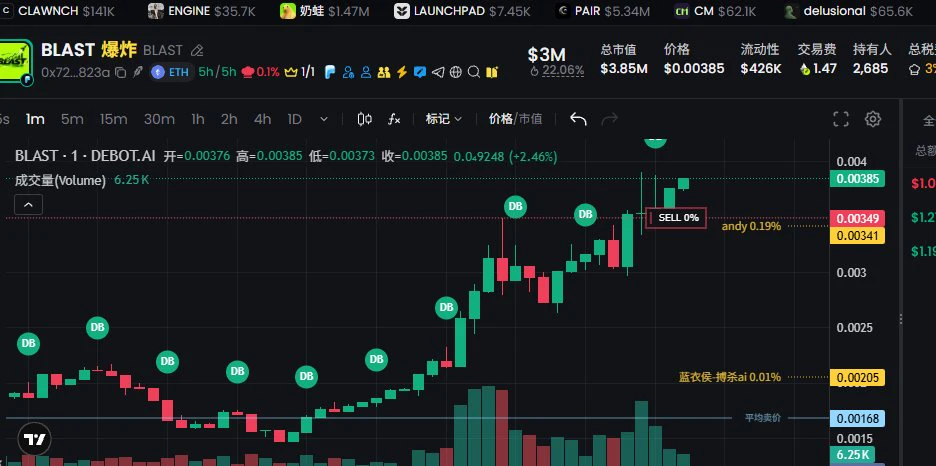Click the 持有人 2,685 stat
The height and width of the screenshot is (466, 936).
click(x=872, y=59)
